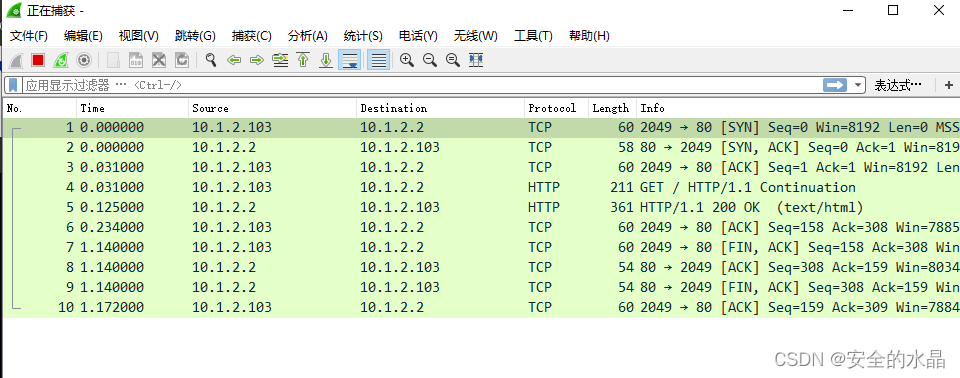The image size is (960, 378).
Task: Select packet 2 SYN, ACK row
Action: coord(481,147)
